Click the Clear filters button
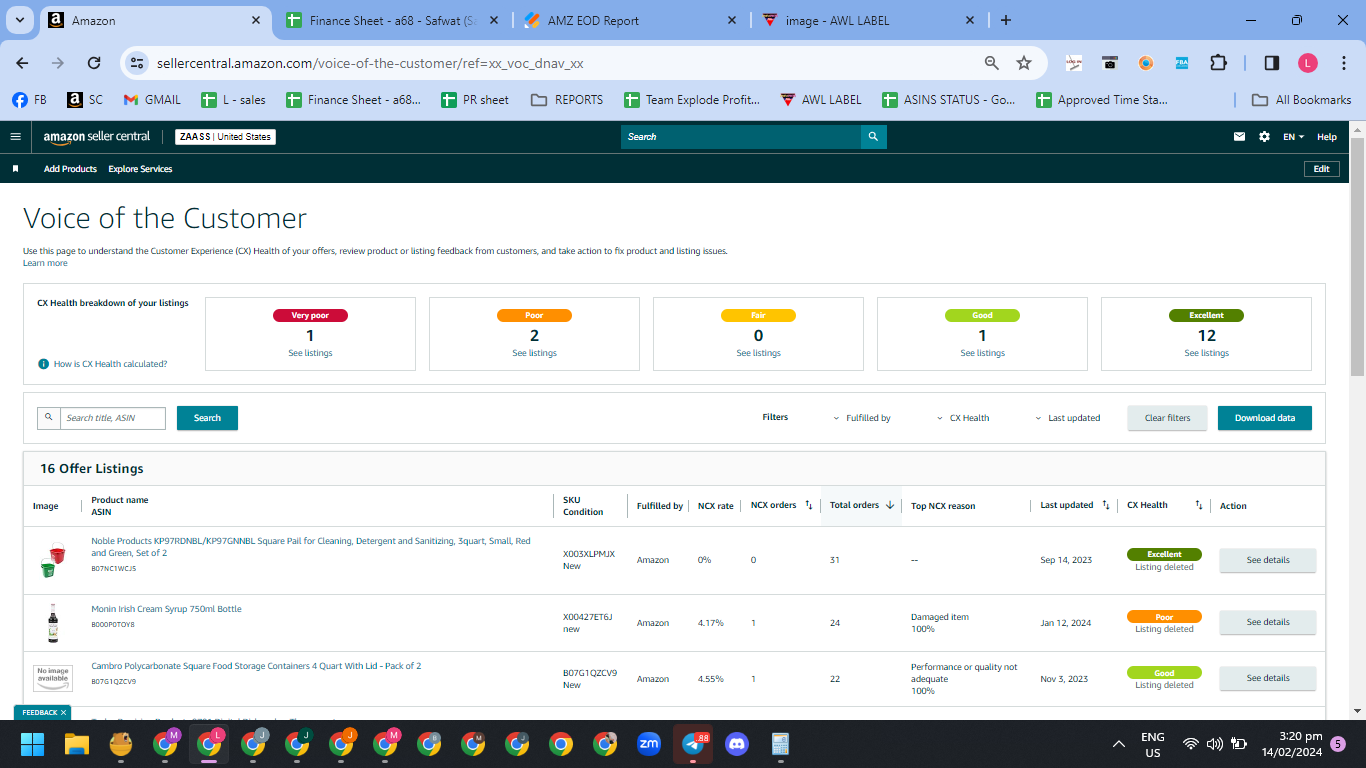This screenshot has width=1366, height=768. click(1167, 418)
